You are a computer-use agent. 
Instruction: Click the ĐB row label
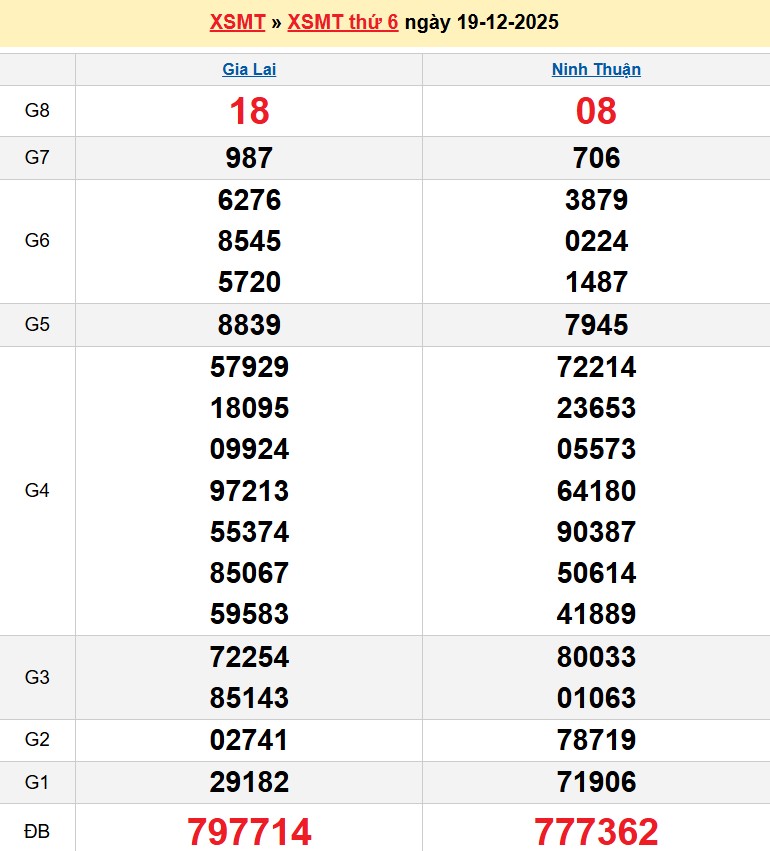tap(37, 829)
